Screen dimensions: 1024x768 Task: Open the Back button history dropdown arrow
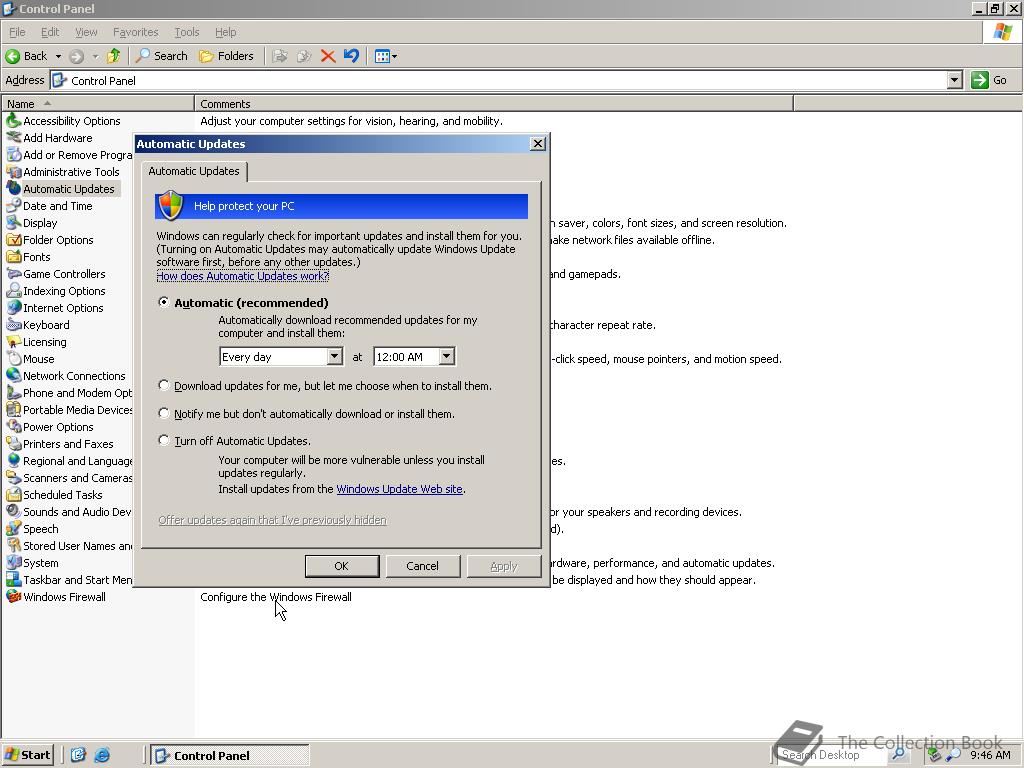click(58, 56)
